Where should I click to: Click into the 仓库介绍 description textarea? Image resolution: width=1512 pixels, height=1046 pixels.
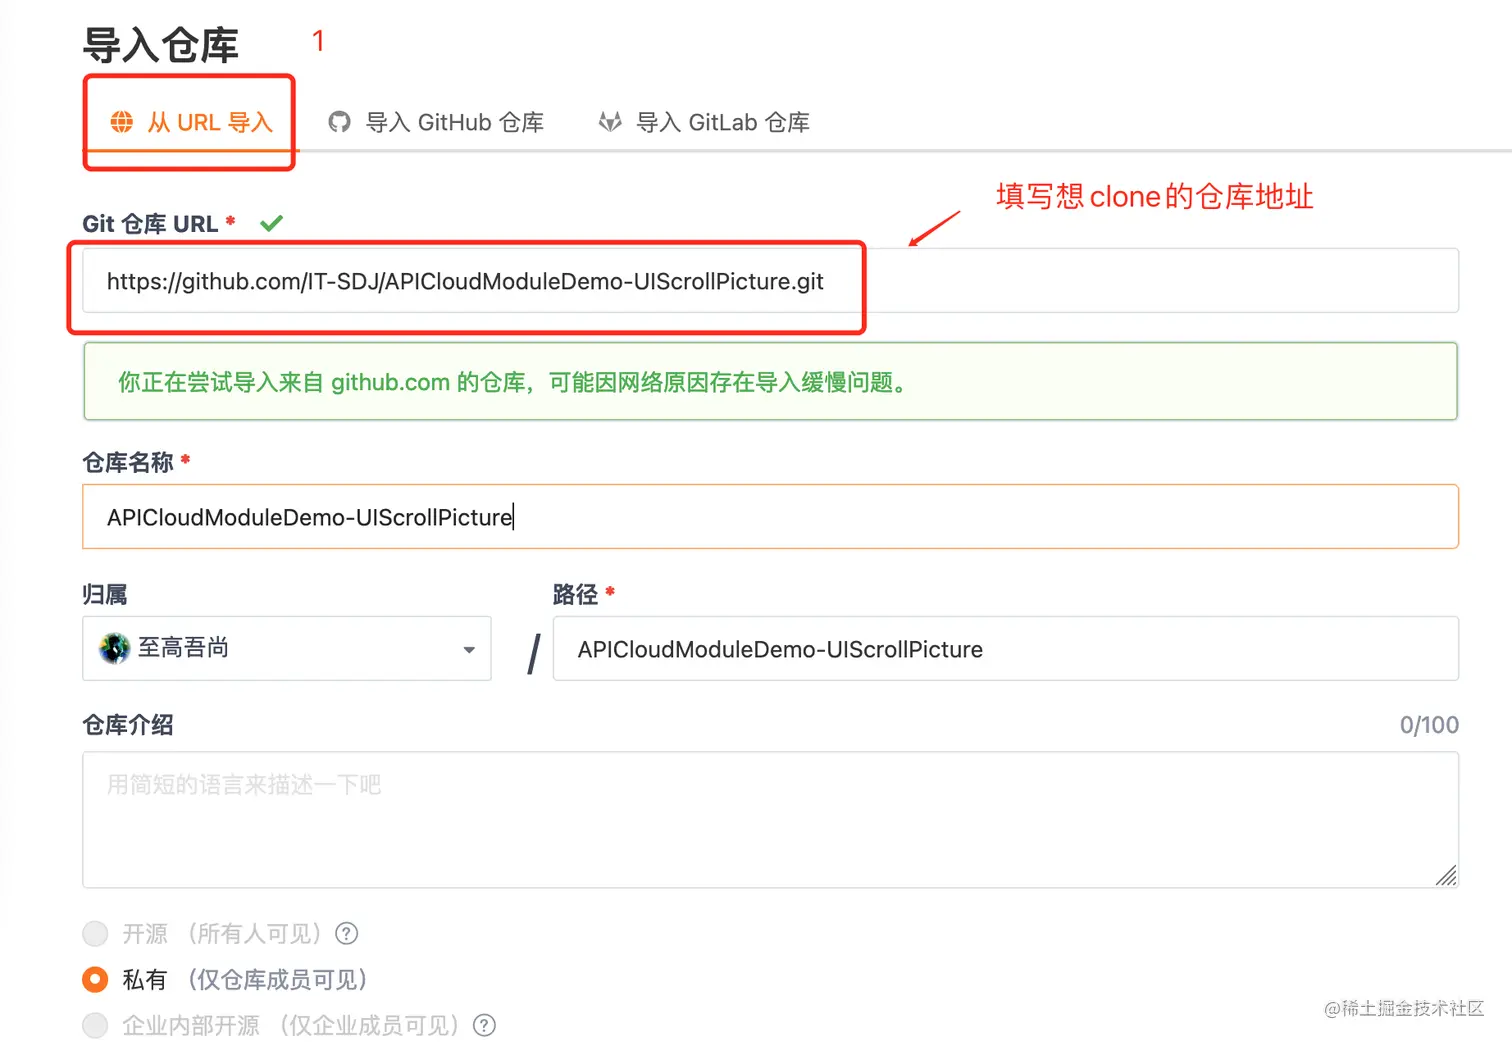(770, 820)
